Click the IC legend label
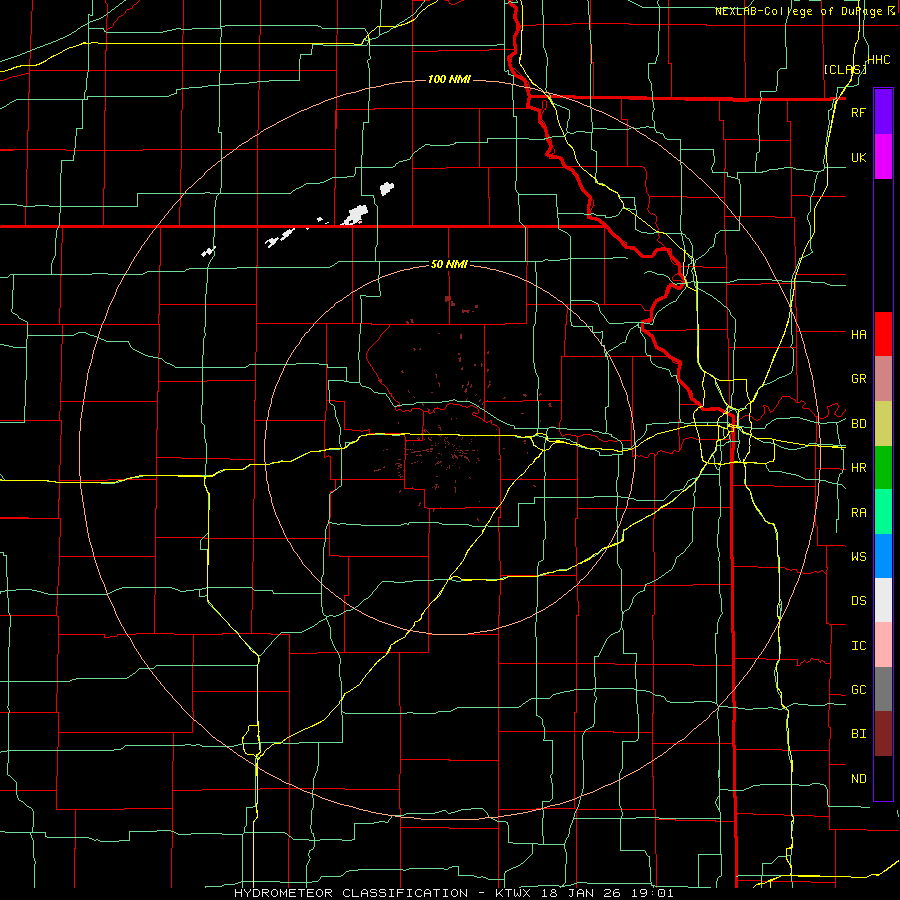900x900 pixels. [x=858, y=646]
